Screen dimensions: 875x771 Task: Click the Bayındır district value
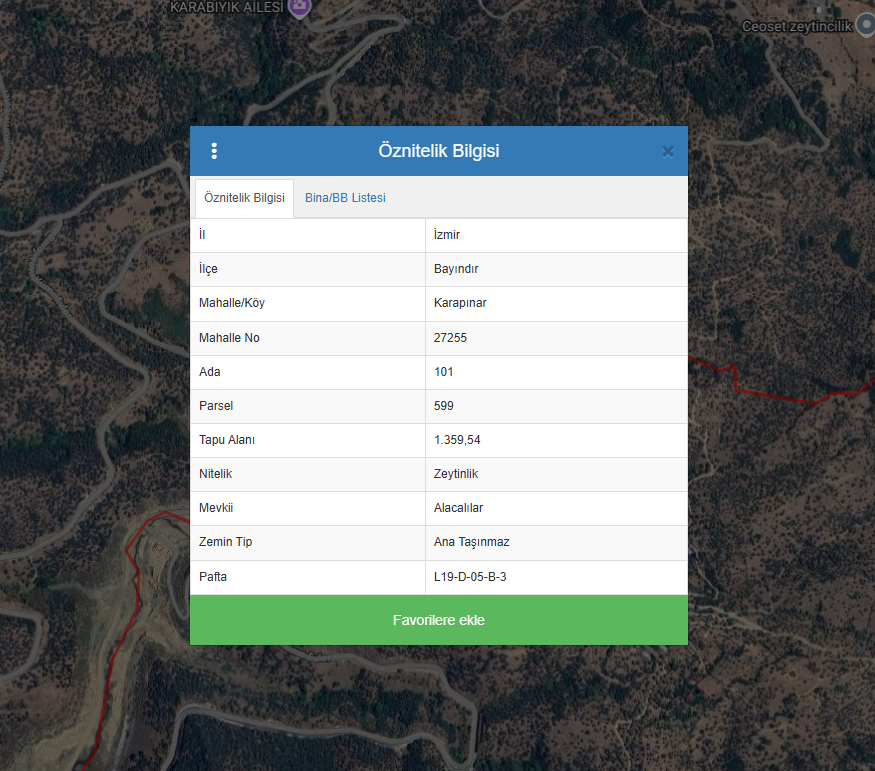[456, 270]
